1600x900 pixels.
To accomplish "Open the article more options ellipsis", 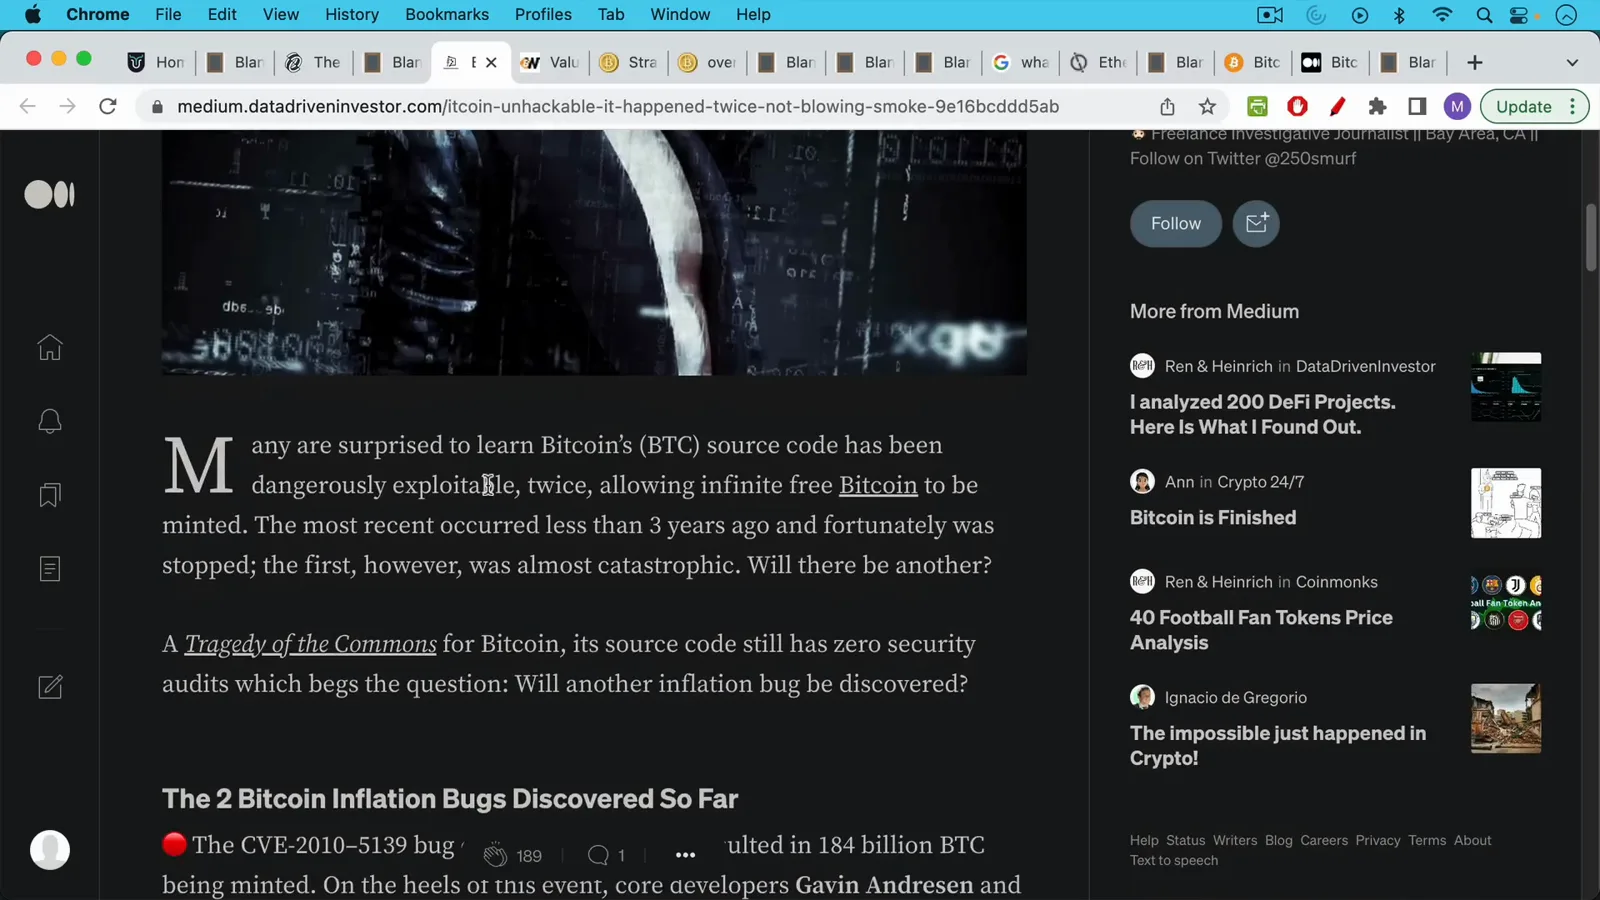I will 685,855.
